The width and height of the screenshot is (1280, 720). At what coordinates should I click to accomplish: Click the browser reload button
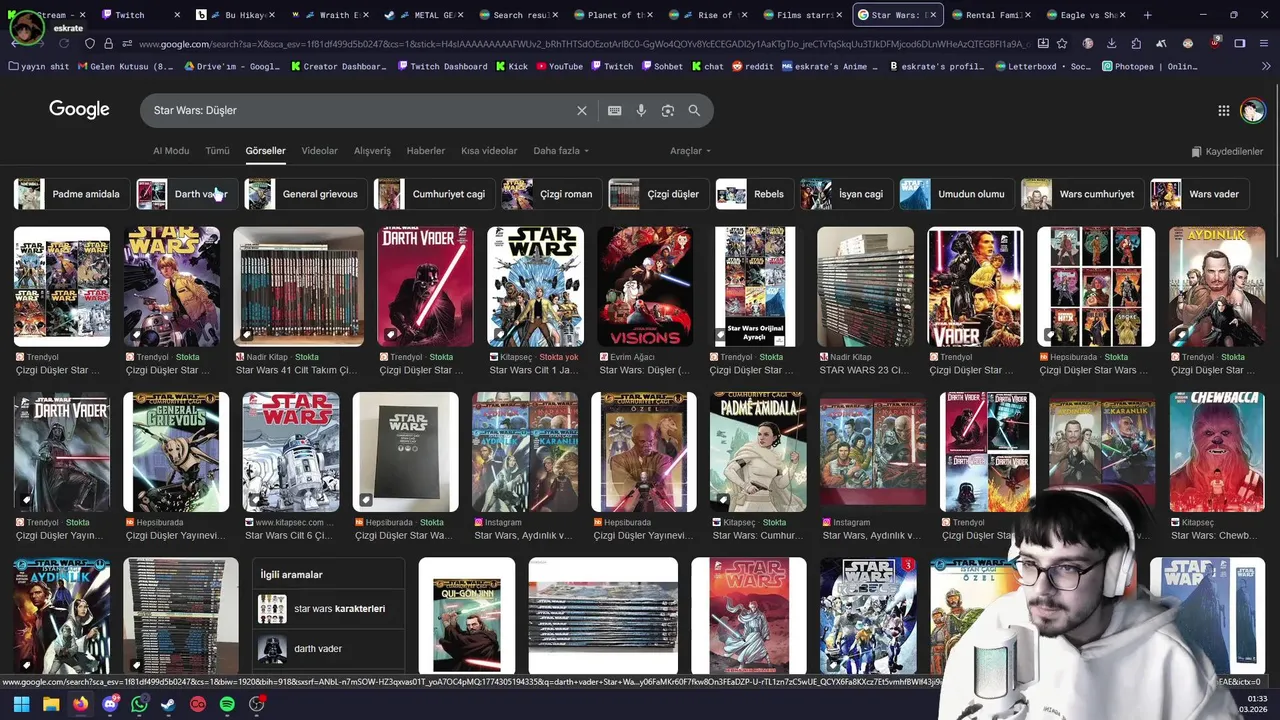[64, 44]
